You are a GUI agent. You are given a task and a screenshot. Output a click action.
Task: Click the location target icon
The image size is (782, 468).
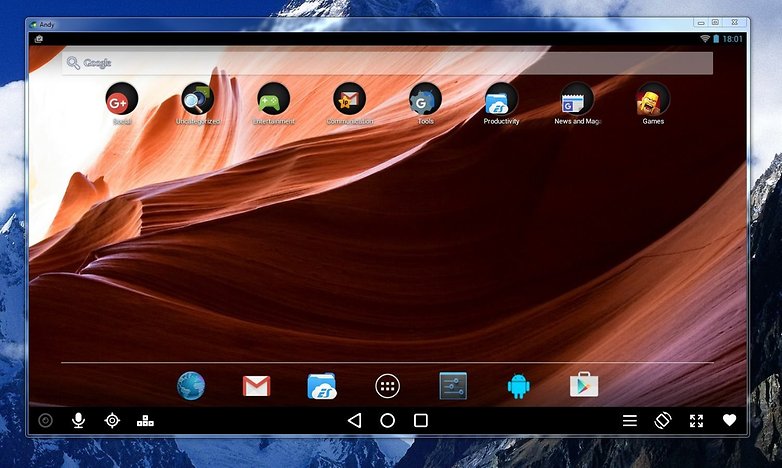(112, 421)
